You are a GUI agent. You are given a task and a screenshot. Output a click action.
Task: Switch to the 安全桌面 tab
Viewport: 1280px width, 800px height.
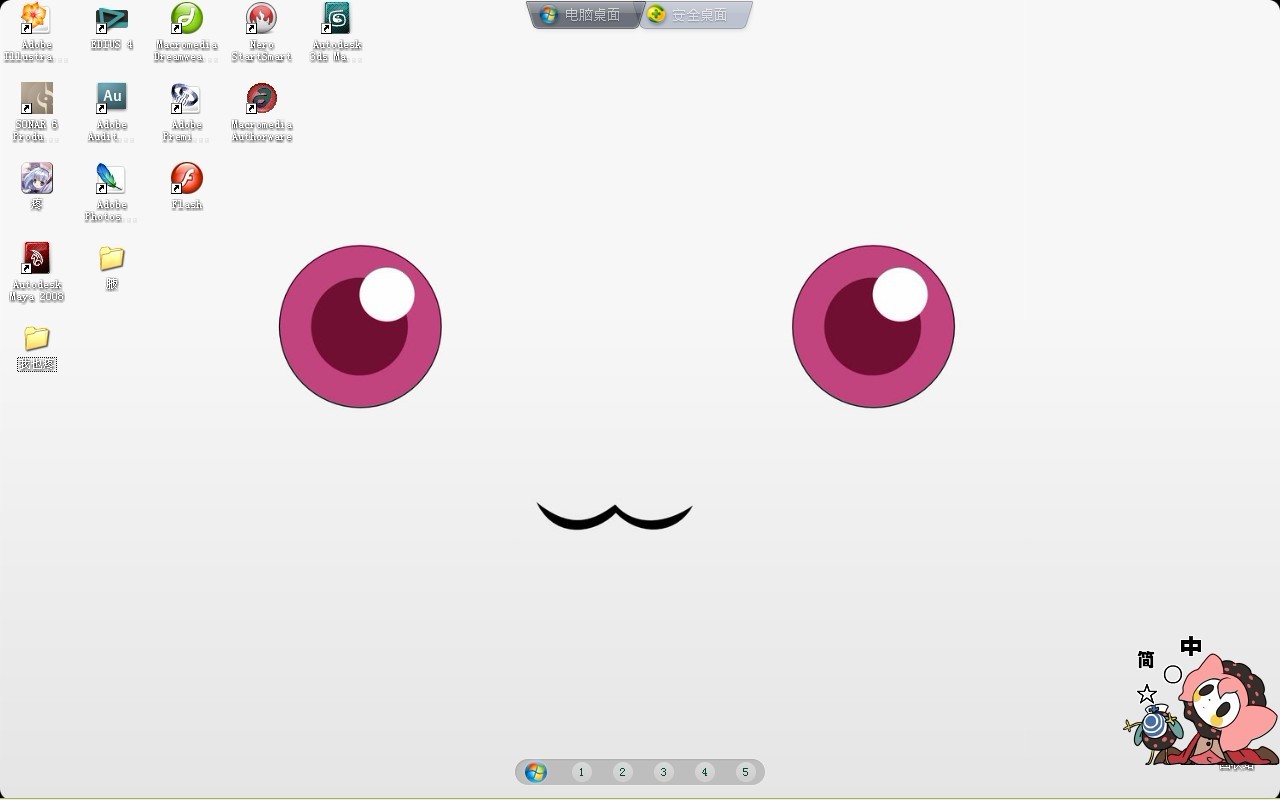(694, 15)
